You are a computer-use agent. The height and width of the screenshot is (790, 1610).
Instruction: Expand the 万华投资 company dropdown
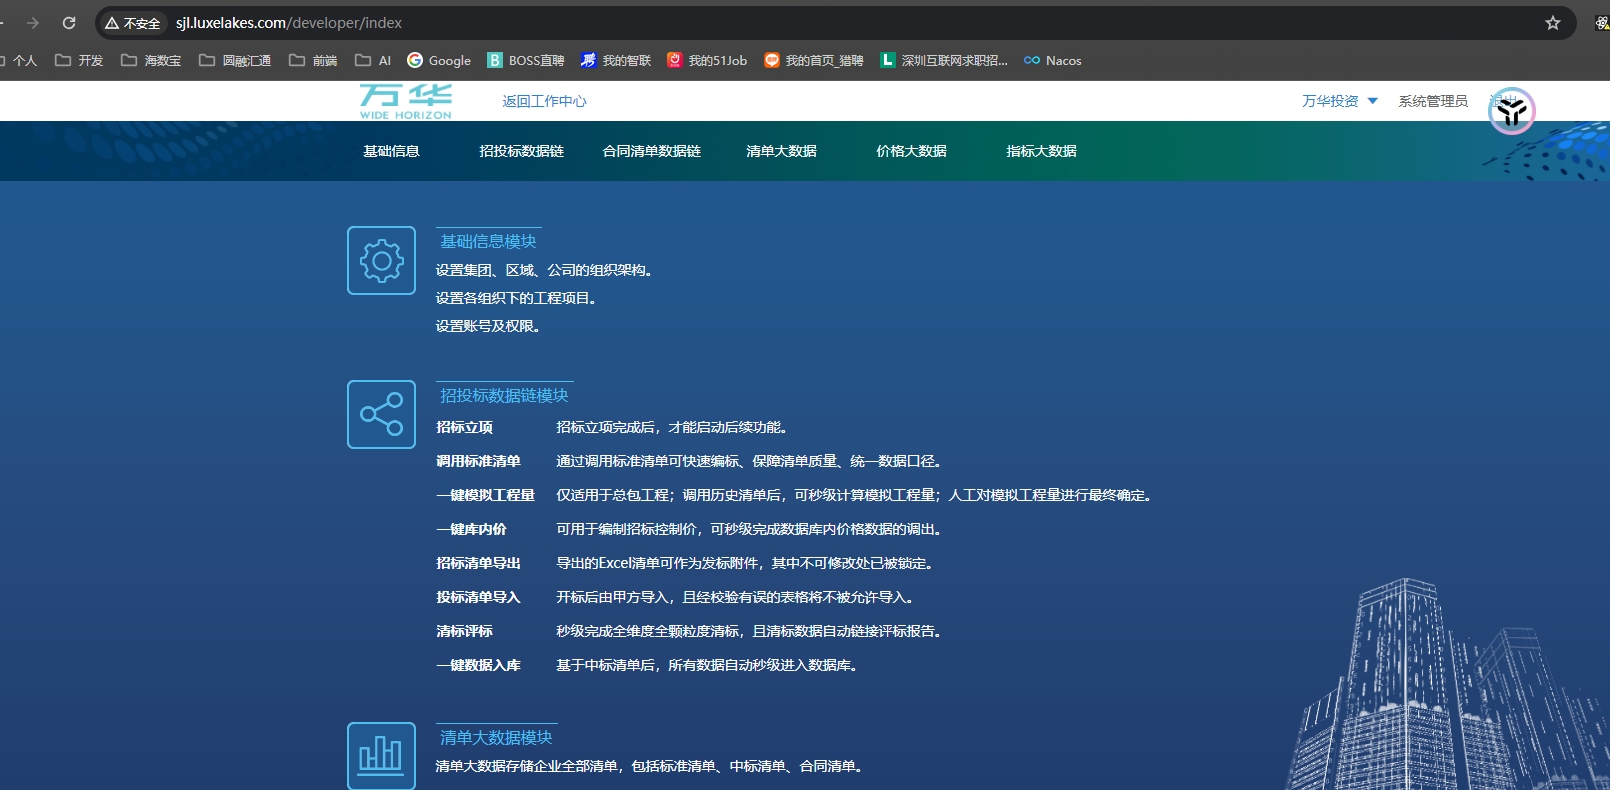point(1340,101)
